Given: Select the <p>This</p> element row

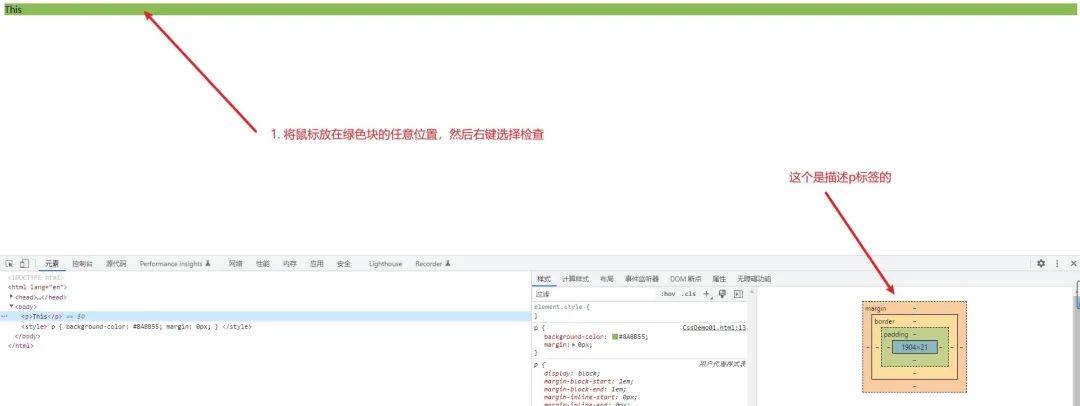Looking at the screenshot, I should tap(265, 316).
